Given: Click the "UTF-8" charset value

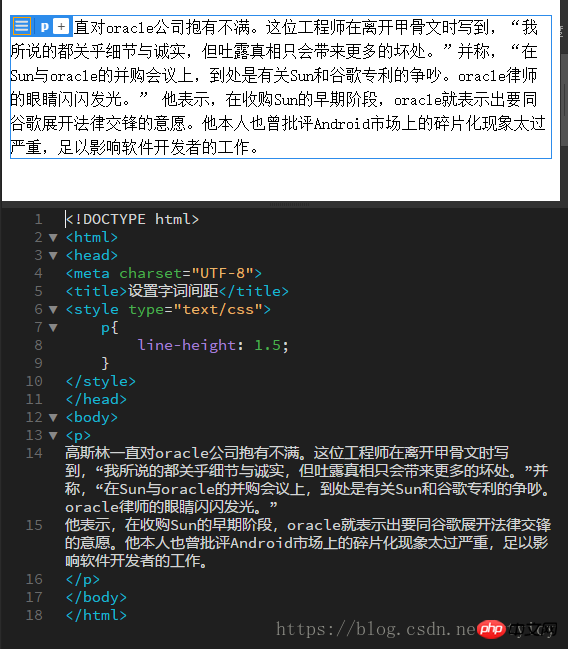Looking at the screenshot, I should tap(222, 273).
